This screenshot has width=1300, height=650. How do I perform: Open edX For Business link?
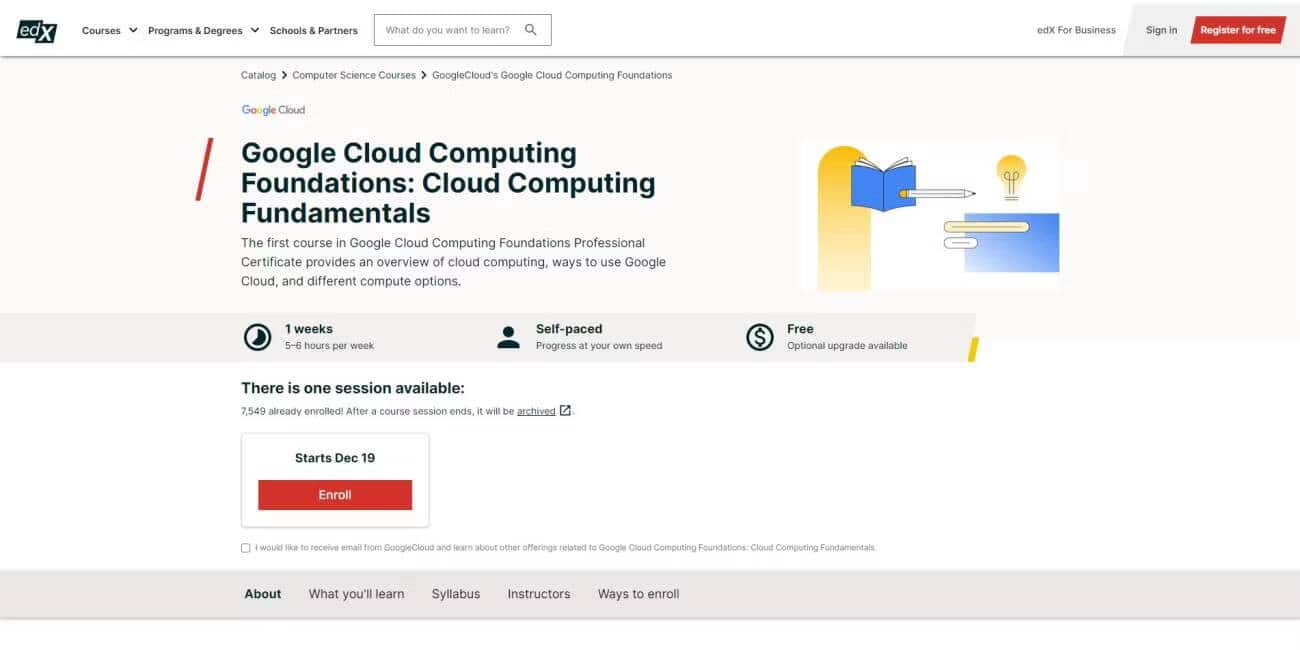click(x=1076, y=30)
